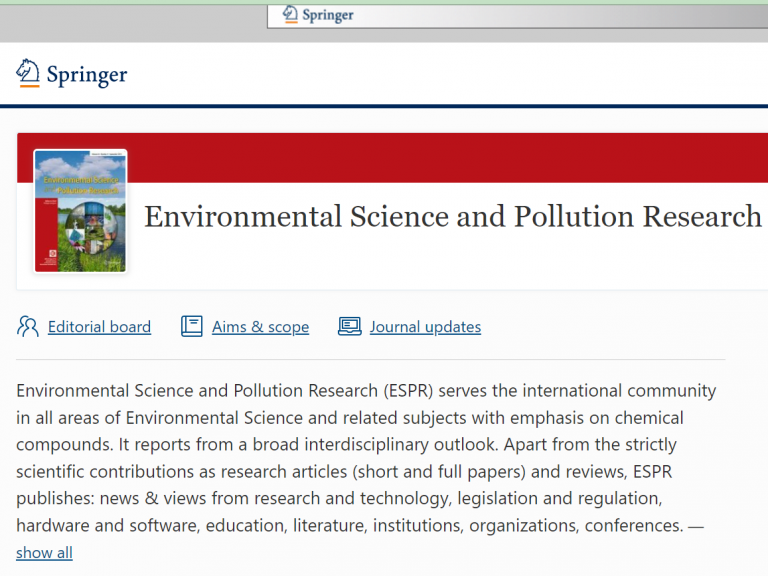Click the paragraph starting 'Environmental Science and Pollution Research (ESPR) serves'
This screenshot has width=768, height=576.
pyautogui.click(x=366, y=471)
